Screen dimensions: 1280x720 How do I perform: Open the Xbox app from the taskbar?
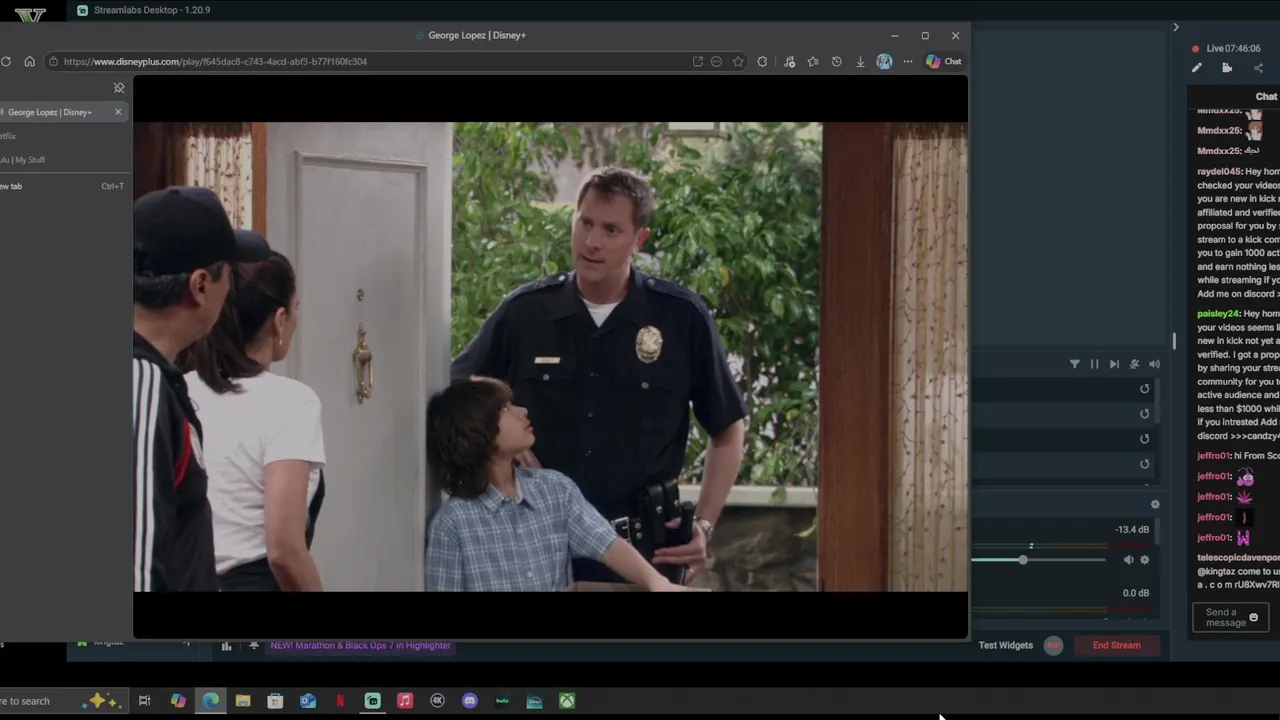click(567, 701)
